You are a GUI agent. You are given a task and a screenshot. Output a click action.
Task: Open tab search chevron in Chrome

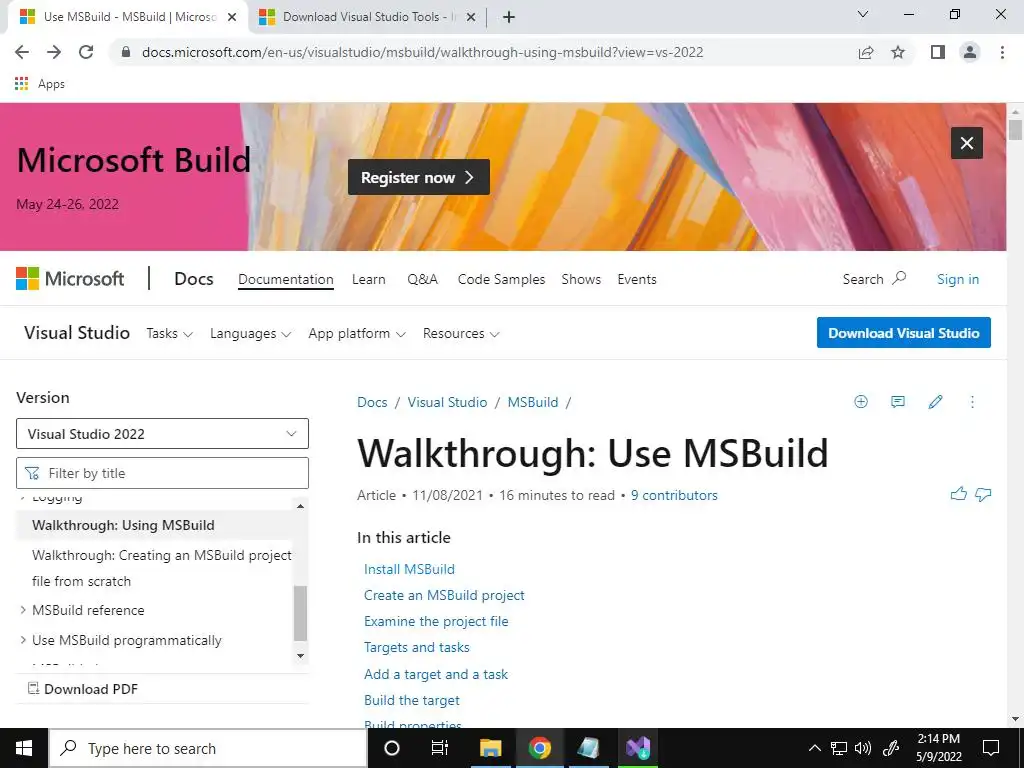click(863, 14)
